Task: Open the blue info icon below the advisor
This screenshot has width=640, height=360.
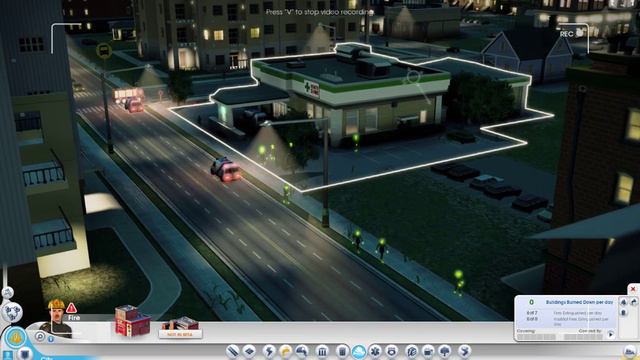Action: (x=51, y=339)
